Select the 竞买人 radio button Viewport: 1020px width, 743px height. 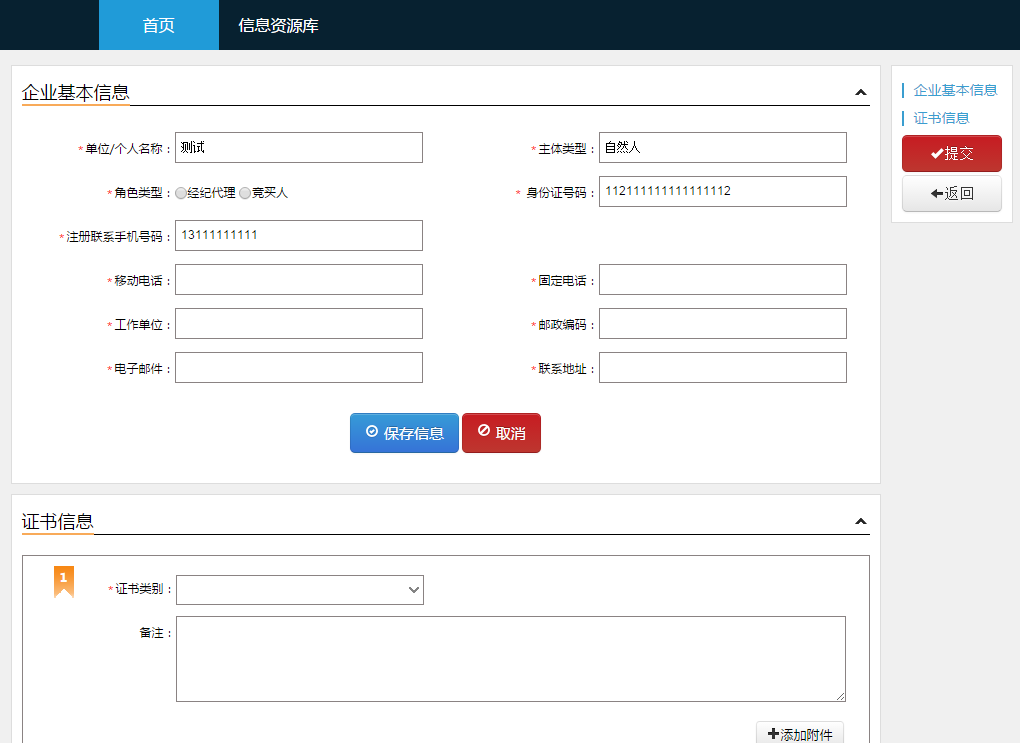[245, 193]
